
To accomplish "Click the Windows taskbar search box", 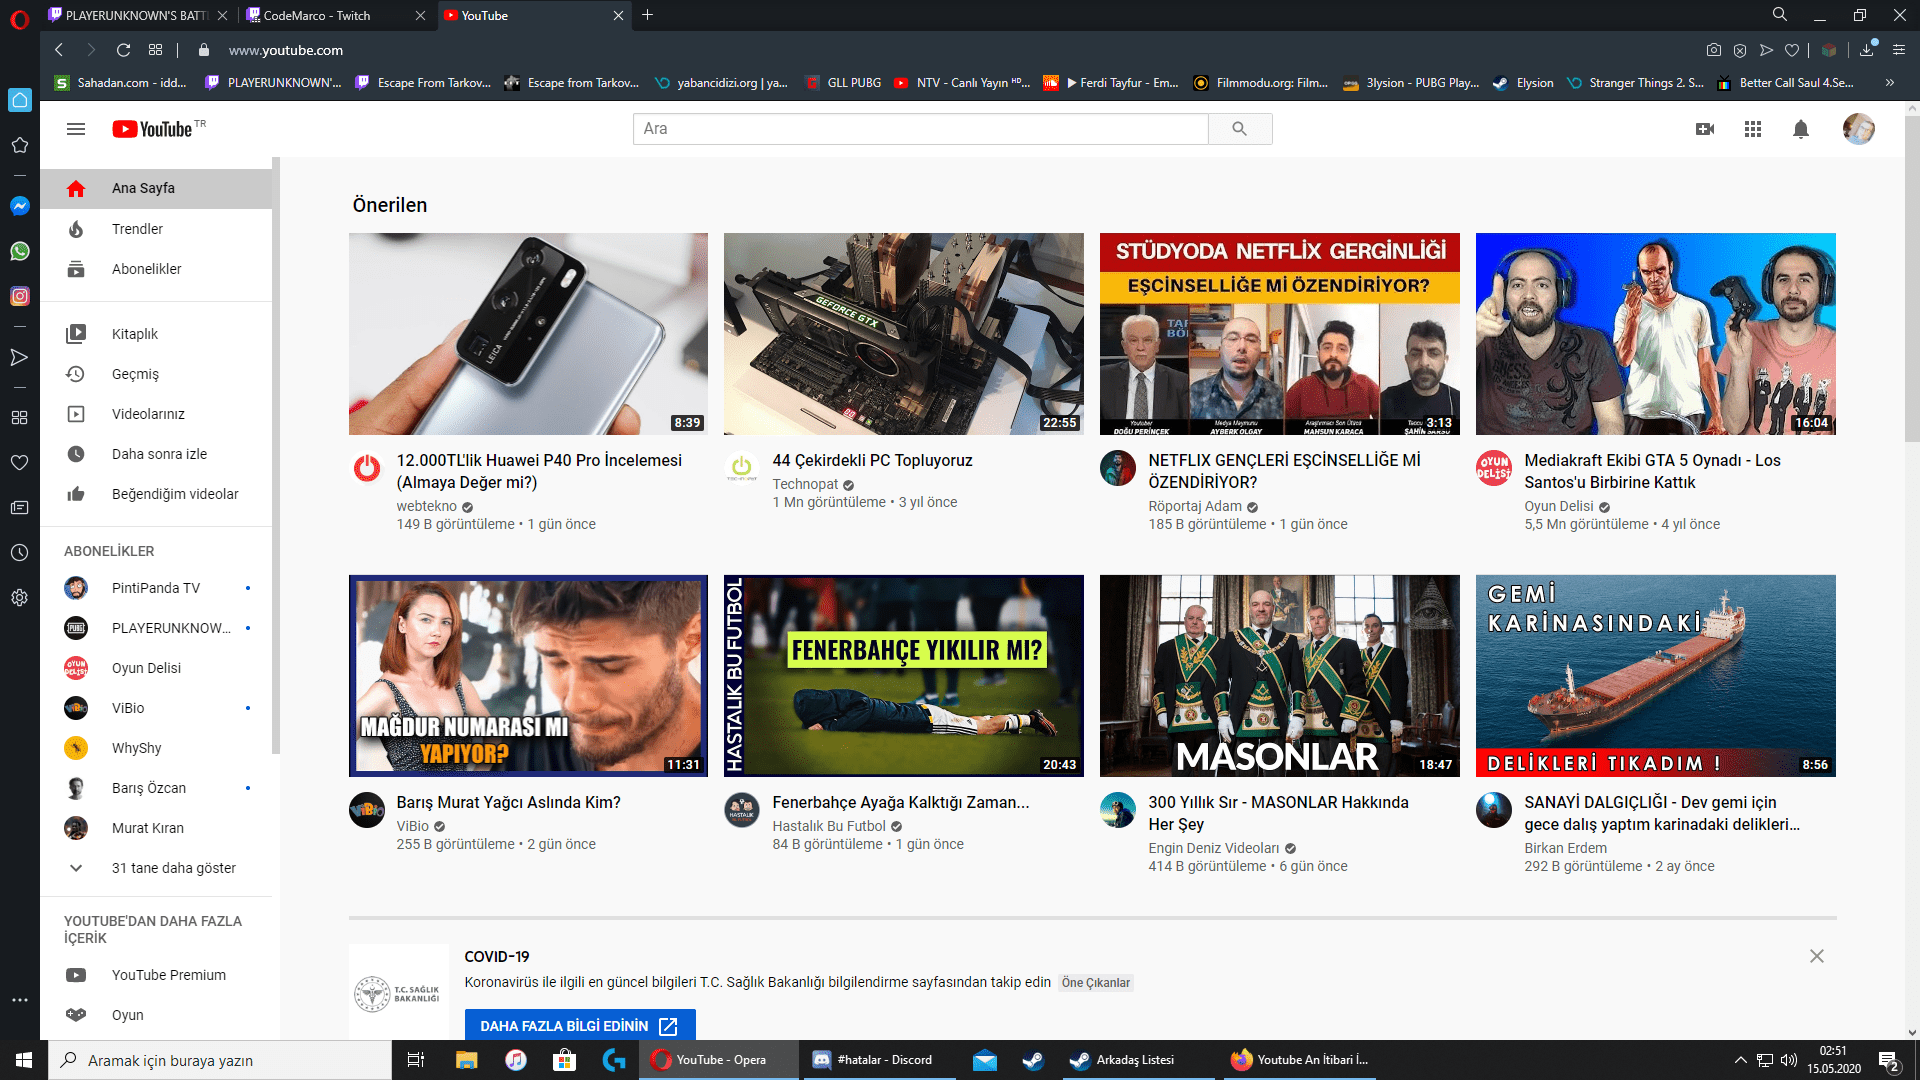I will (220, 1060).
